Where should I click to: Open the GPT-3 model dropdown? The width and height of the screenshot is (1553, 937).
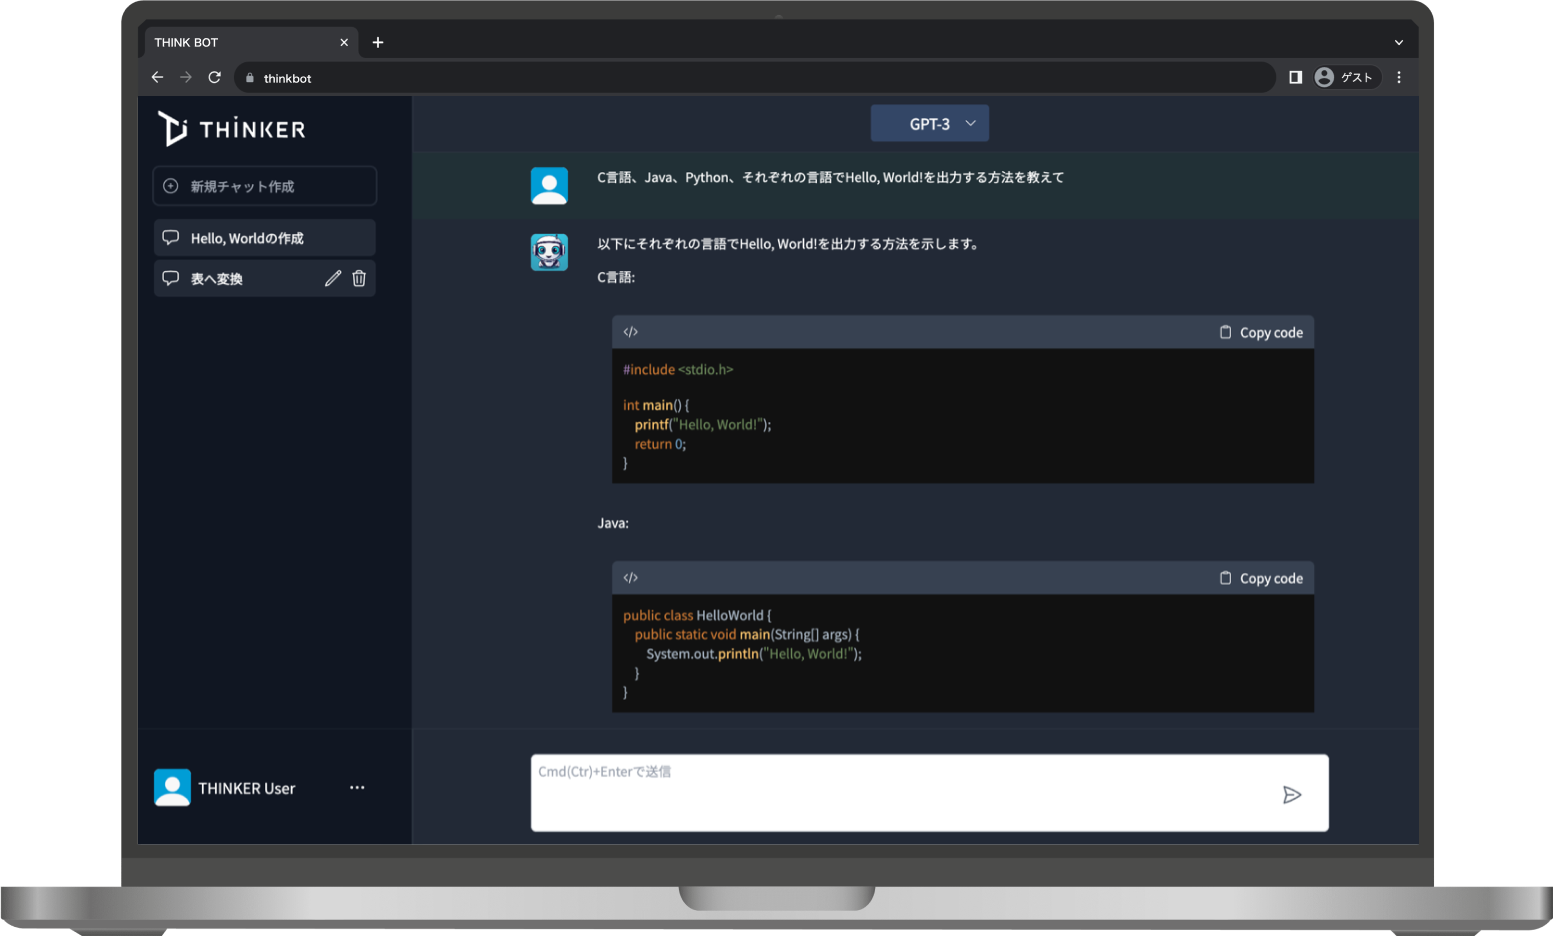coord(929,124)
